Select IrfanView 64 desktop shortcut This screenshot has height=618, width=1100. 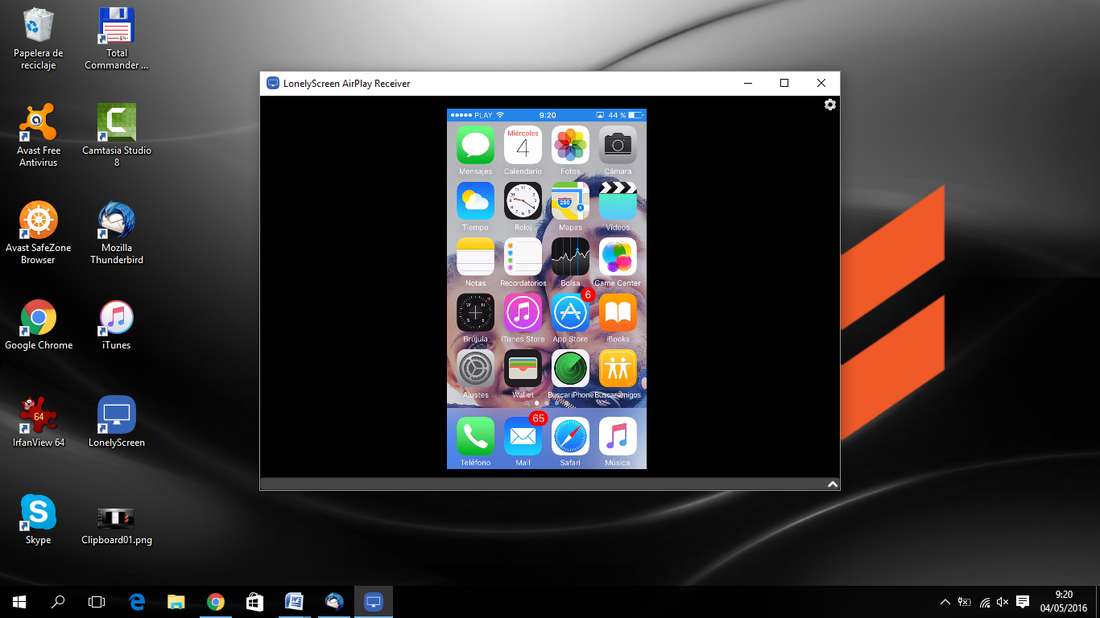(x=38, y=423)
